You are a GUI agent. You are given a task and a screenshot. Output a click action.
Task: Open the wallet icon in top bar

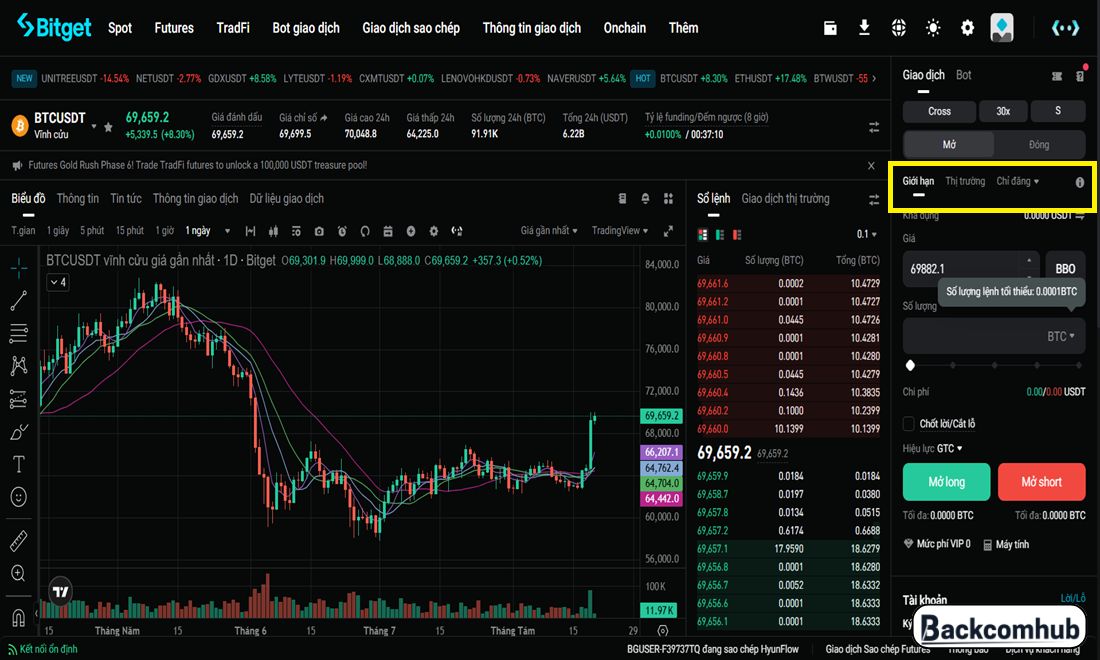[x=830, y=28]
